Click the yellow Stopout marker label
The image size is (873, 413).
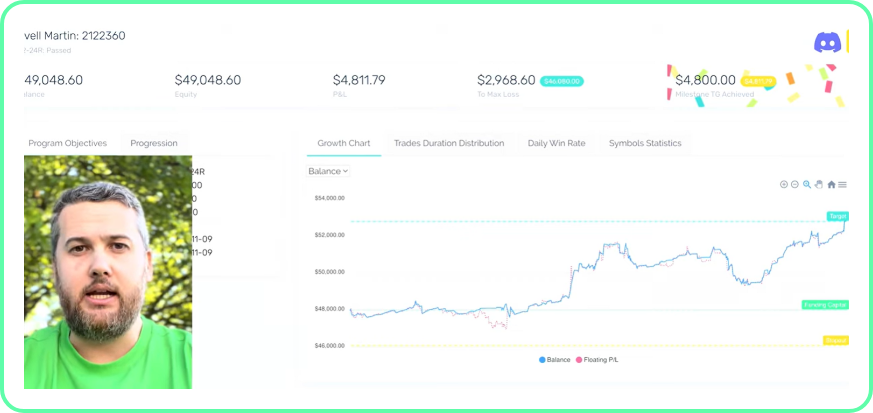(x=835, y=340)
